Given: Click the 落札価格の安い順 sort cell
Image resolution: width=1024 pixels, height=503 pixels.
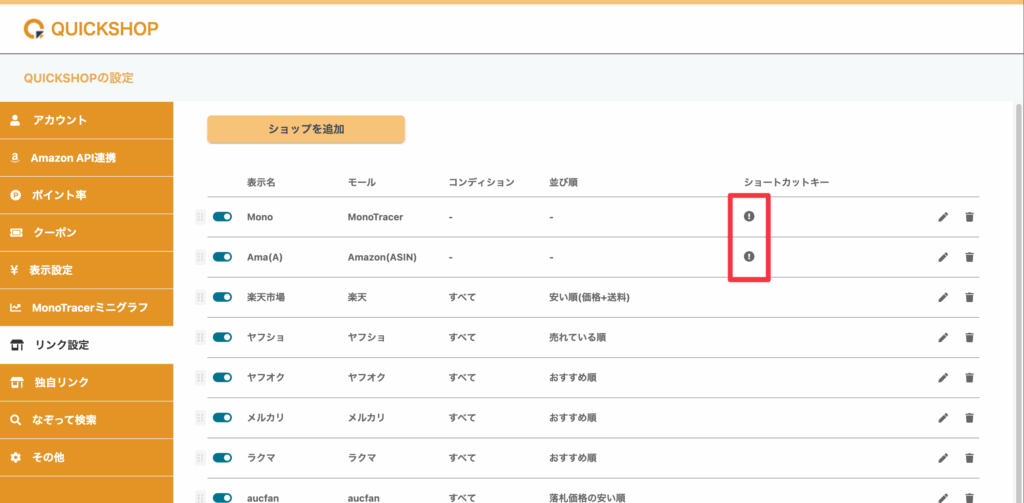Looking at the screenshot, I should (x=587, y=498).
